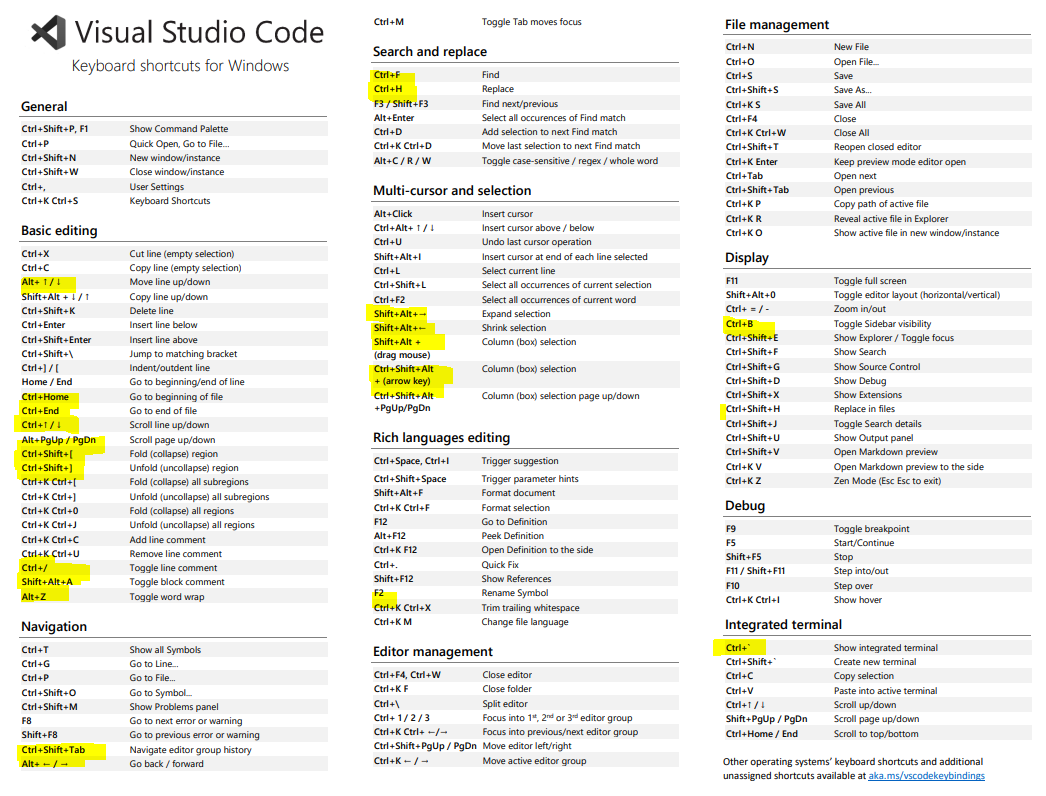Click the 'Go back / forward' text

tap(167, 764)
